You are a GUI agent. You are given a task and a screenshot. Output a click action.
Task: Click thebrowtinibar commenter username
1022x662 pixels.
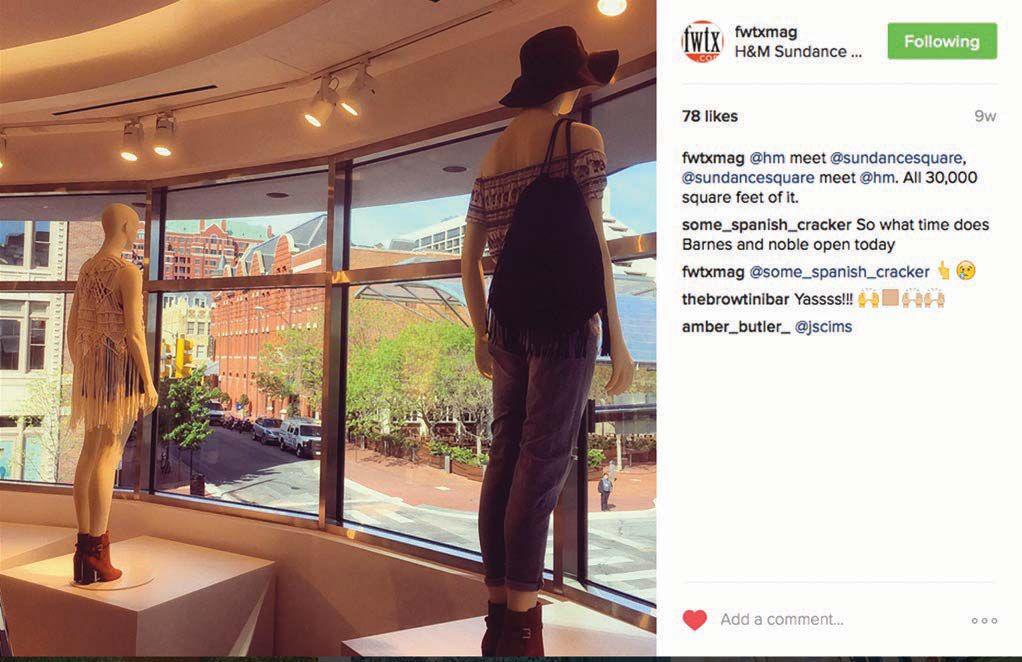point(735,300)
